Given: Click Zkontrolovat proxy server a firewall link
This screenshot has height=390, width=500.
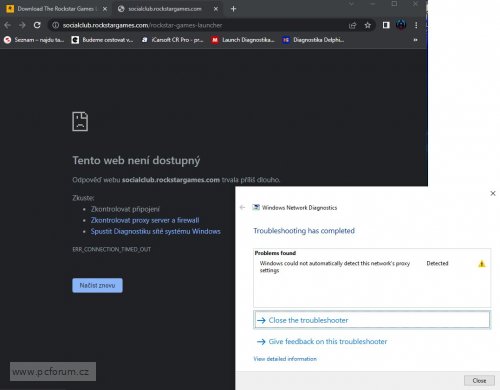Looking at the screenshot, I should coord(145,220).
